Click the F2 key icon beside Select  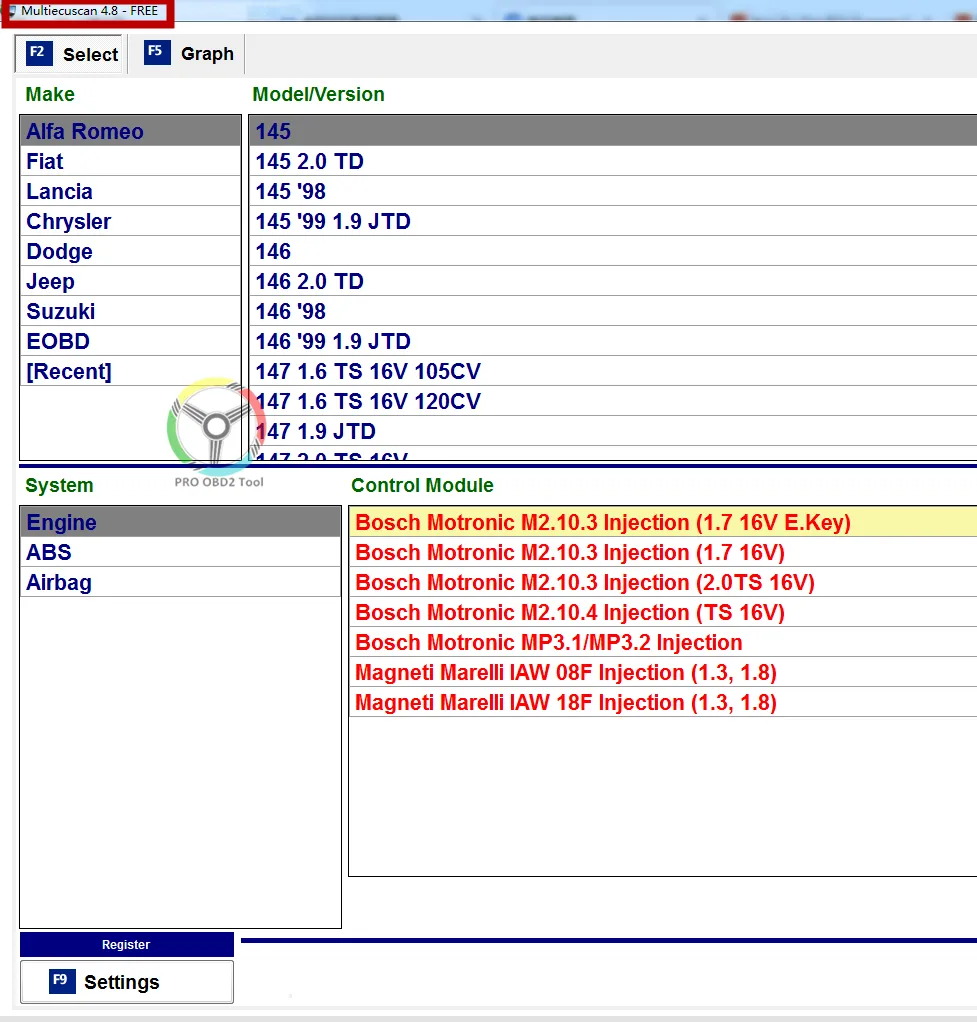(x=39, y=53)
